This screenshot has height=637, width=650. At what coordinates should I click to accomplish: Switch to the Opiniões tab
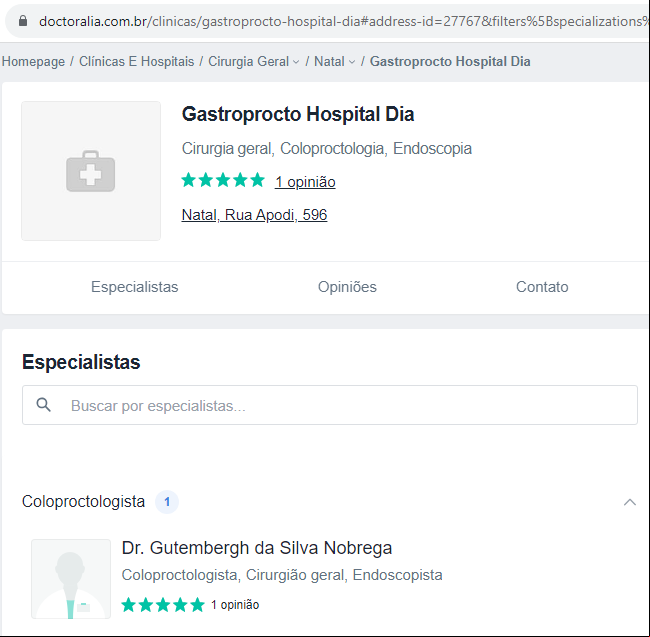[347, 287]
